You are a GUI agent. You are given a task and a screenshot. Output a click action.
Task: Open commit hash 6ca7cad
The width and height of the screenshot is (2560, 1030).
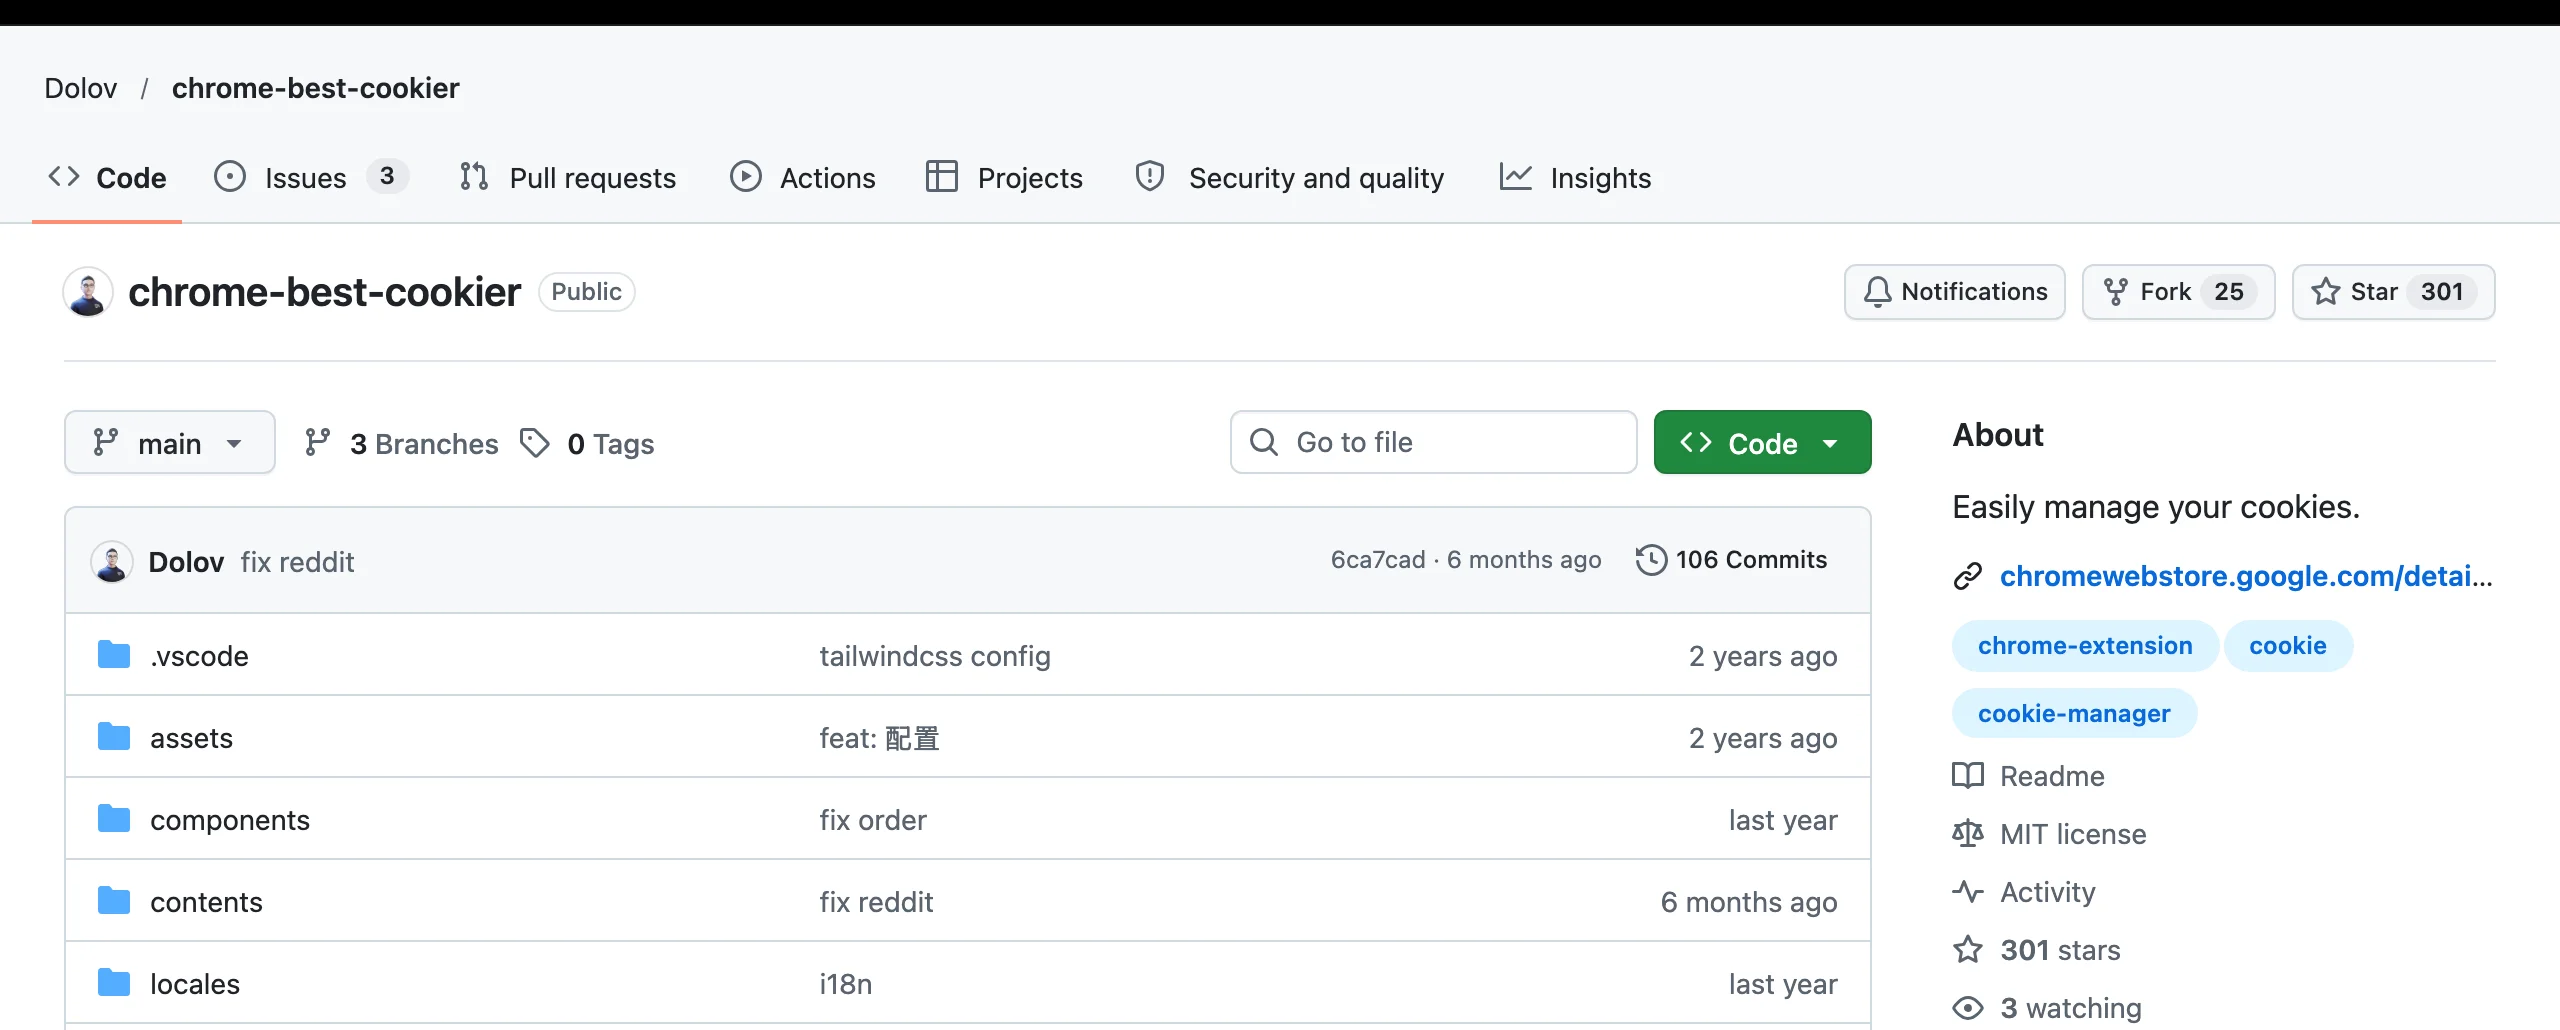click(x=1378, y=560)
